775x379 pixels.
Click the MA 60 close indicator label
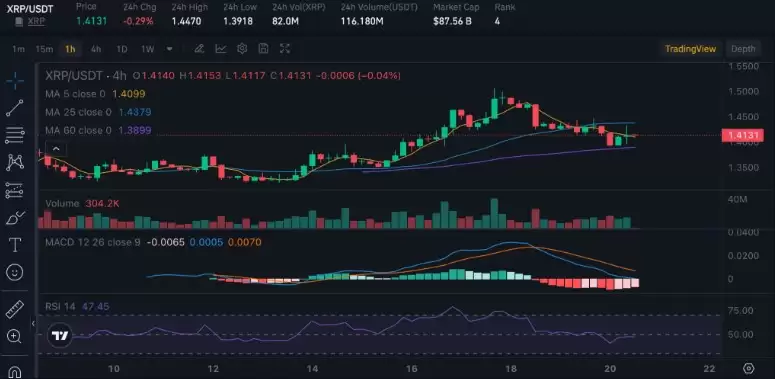coord(78,130)
